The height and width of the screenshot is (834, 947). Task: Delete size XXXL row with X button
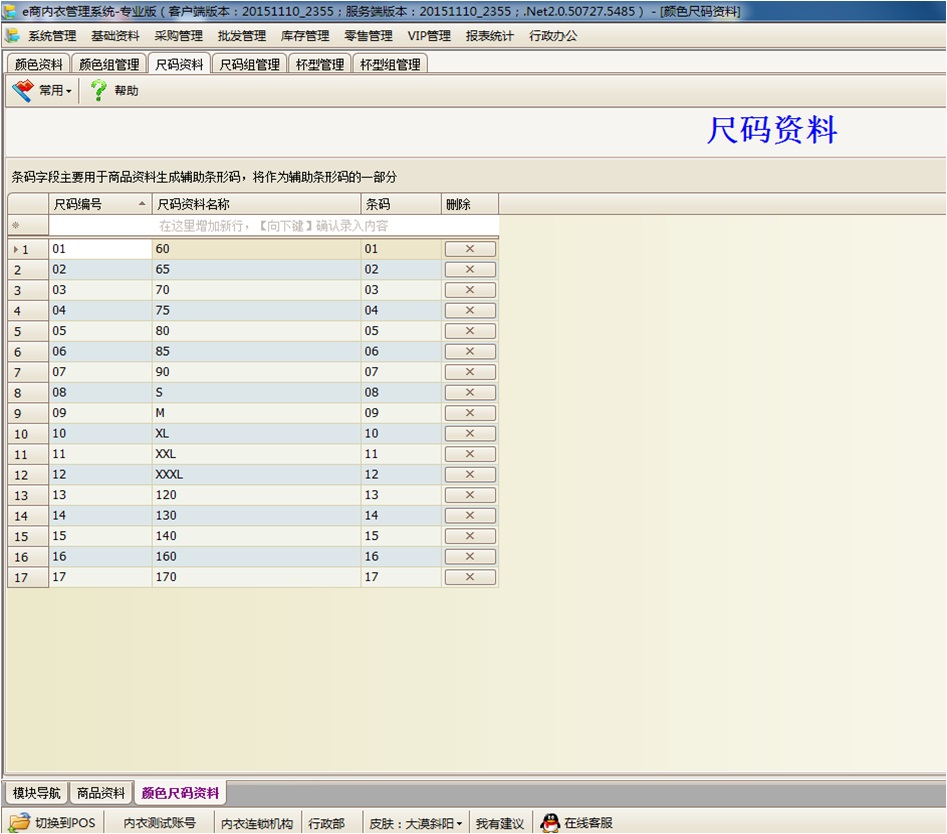pyautogui.click(x=470, y=475)
